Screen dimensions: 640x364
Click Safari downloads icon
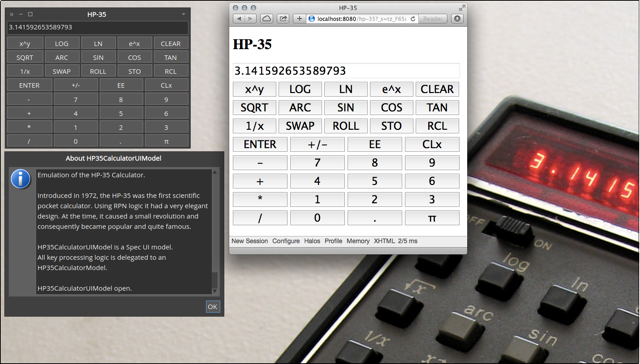coord(457,19)
